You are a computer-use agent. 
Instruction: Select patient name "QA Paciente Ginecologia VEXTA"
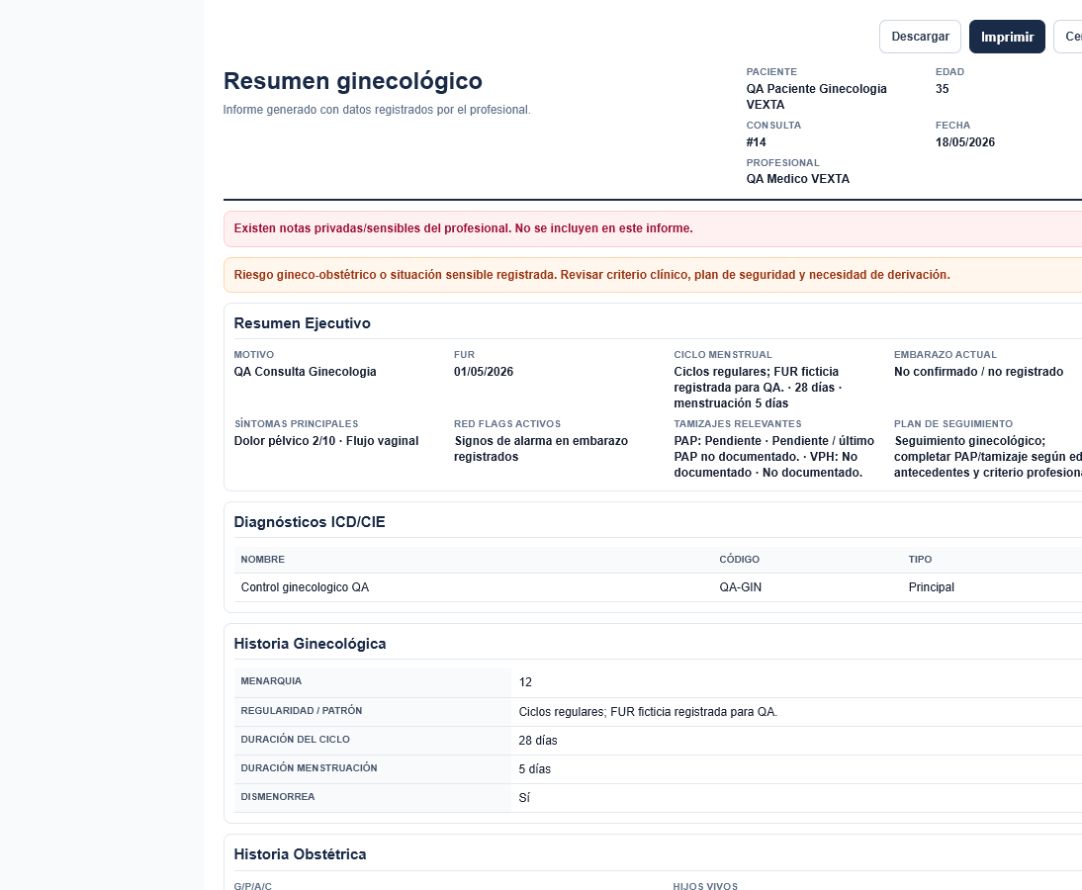[x=816, y=97]
